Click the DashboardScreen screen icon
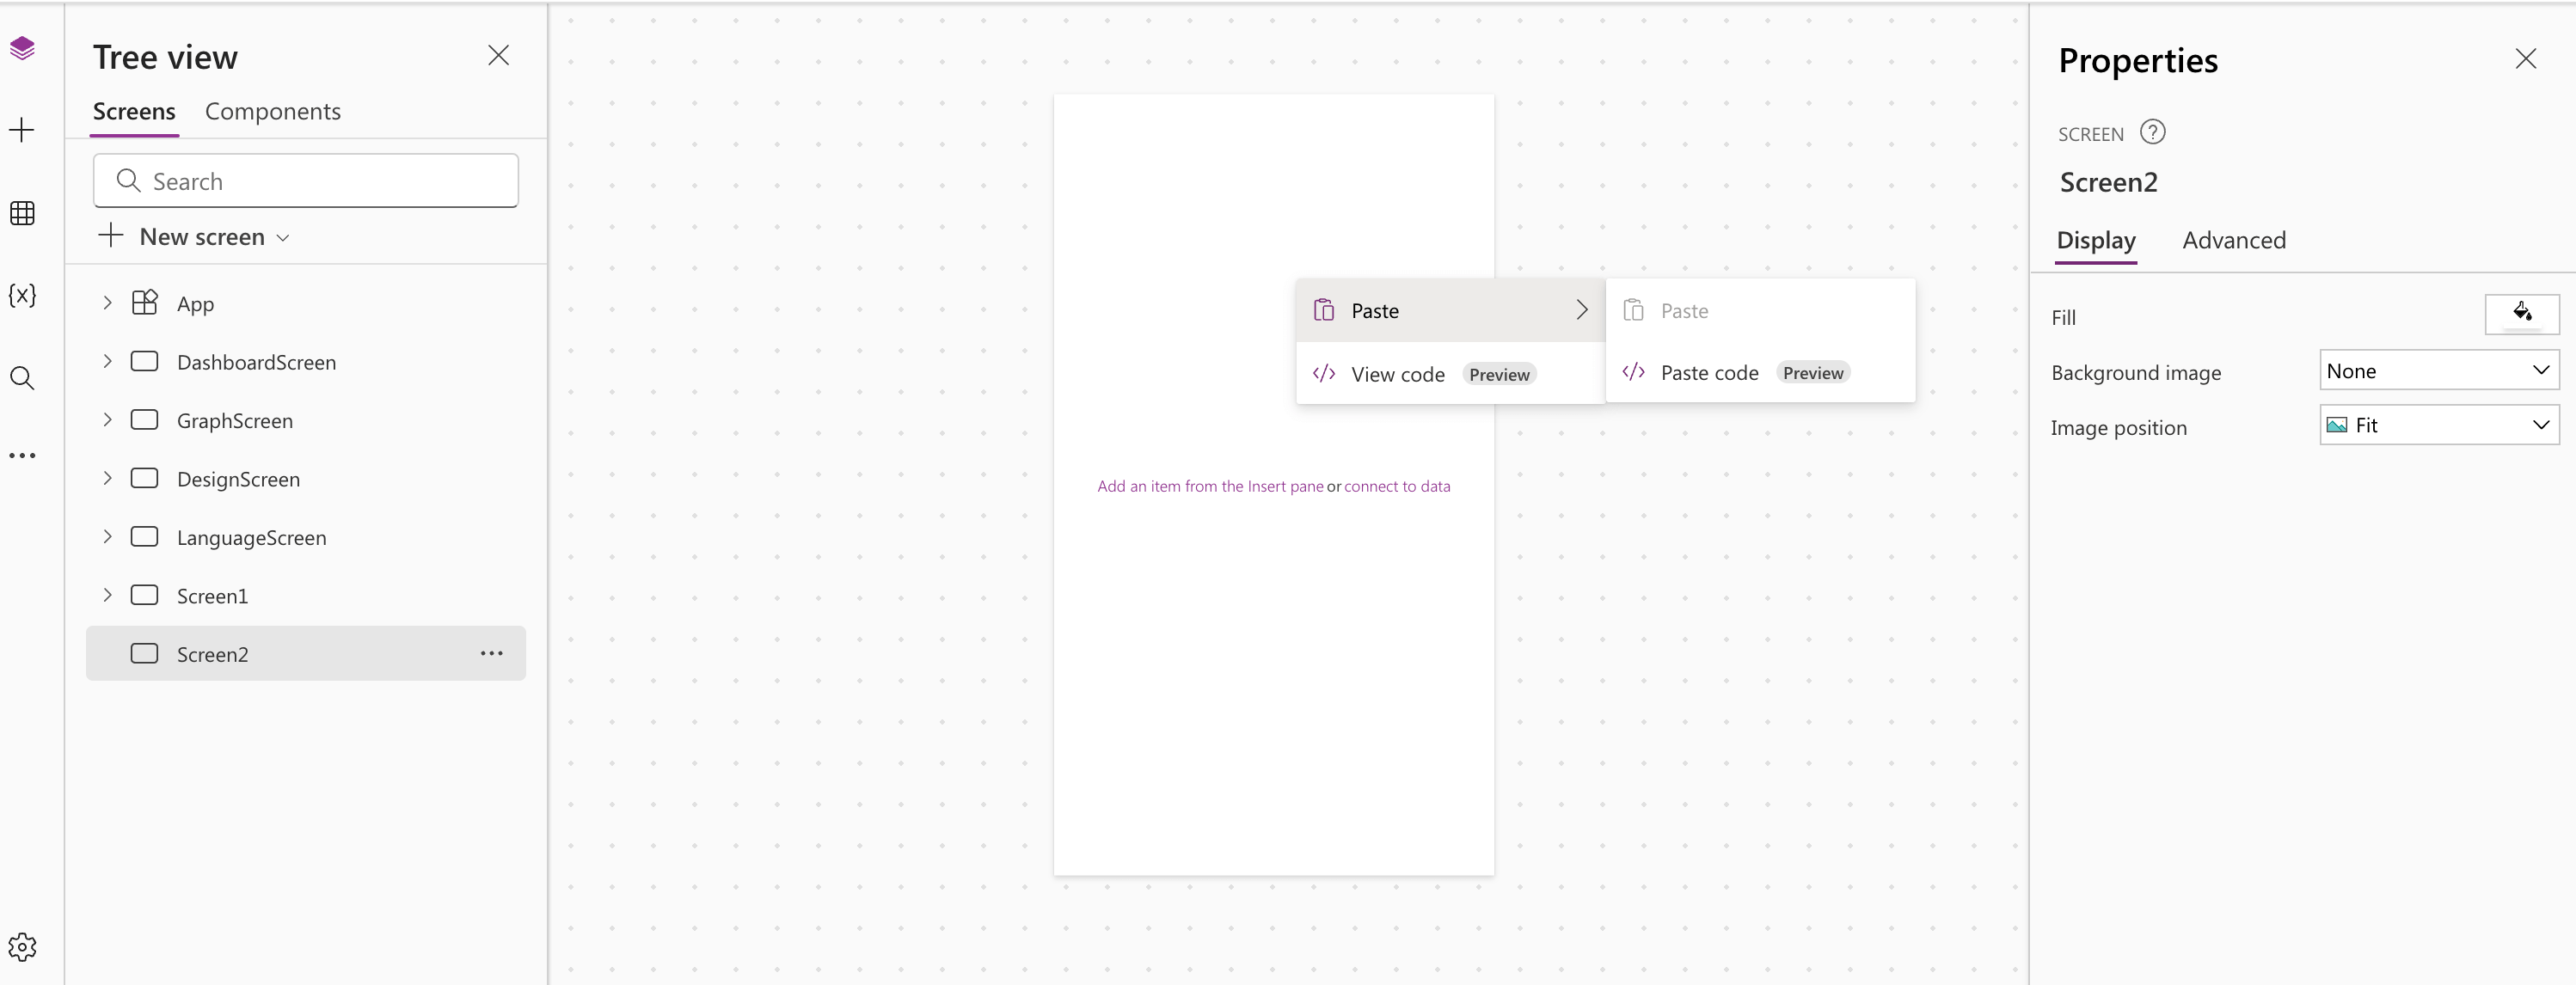 [x=145, y=361]
